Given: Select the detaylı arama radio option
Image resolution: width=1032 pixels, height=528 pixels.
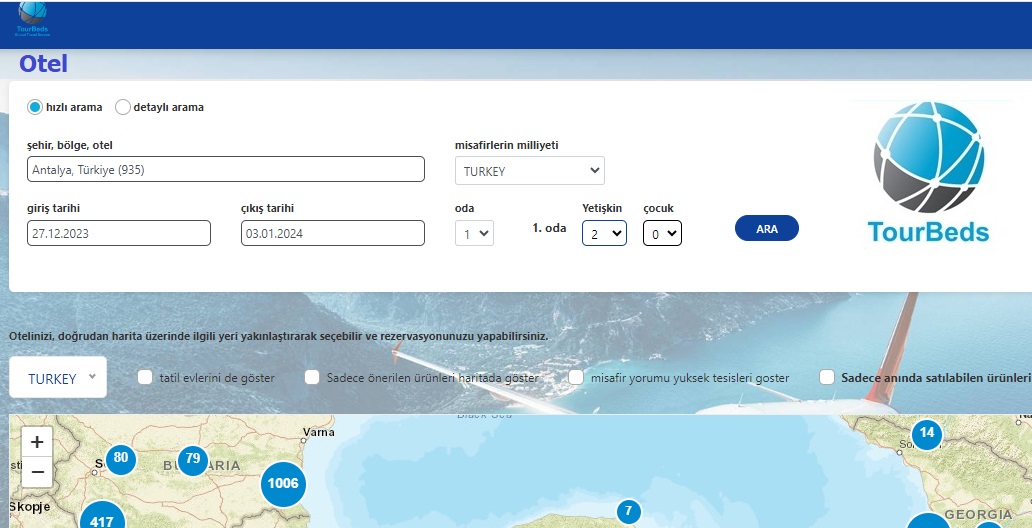Looking at the screenshot, I should coord(122,107).
